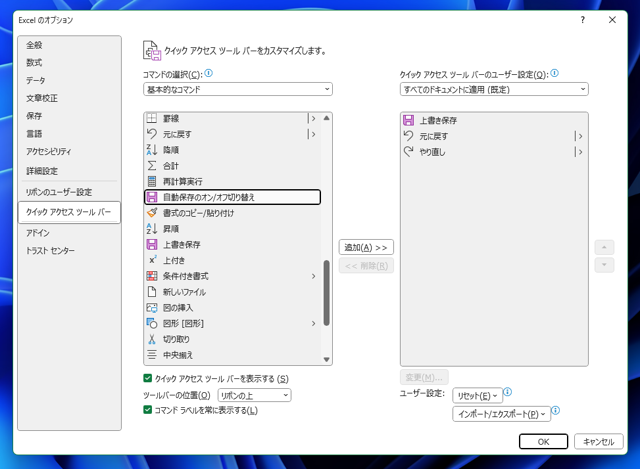Screen dimensions: 640x469
Task: Click the 図の挿入 picture icon
Action: click(x=152, y=307)
